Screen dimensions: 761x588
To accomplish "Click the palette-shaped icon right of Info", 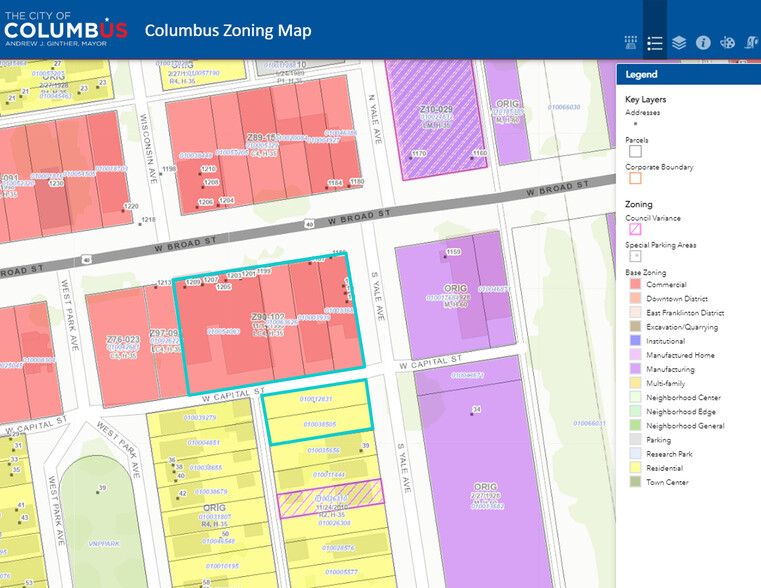I will 728,43.
